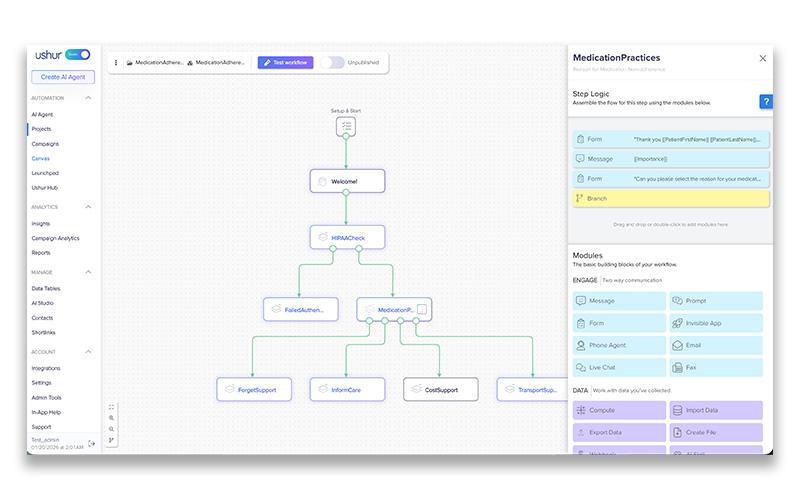The height and width of the screenshot is (500, 800).
Task: Click the logout icon beside Test_admin
Action: pos(91,443)
